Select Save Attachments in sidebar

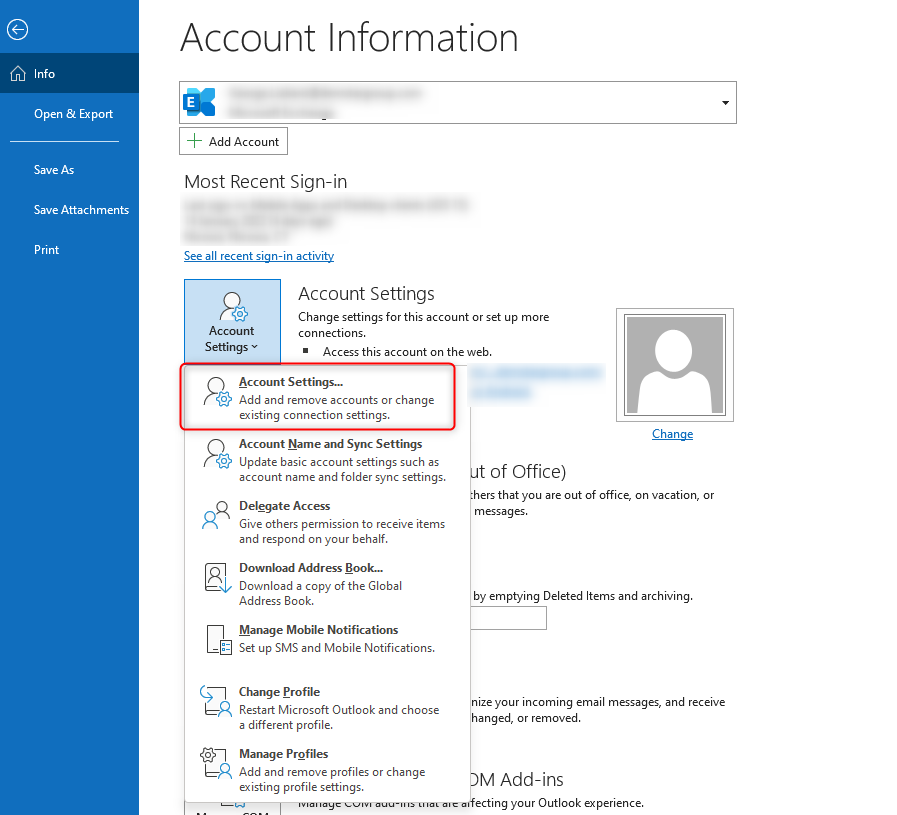pos(81,210)
